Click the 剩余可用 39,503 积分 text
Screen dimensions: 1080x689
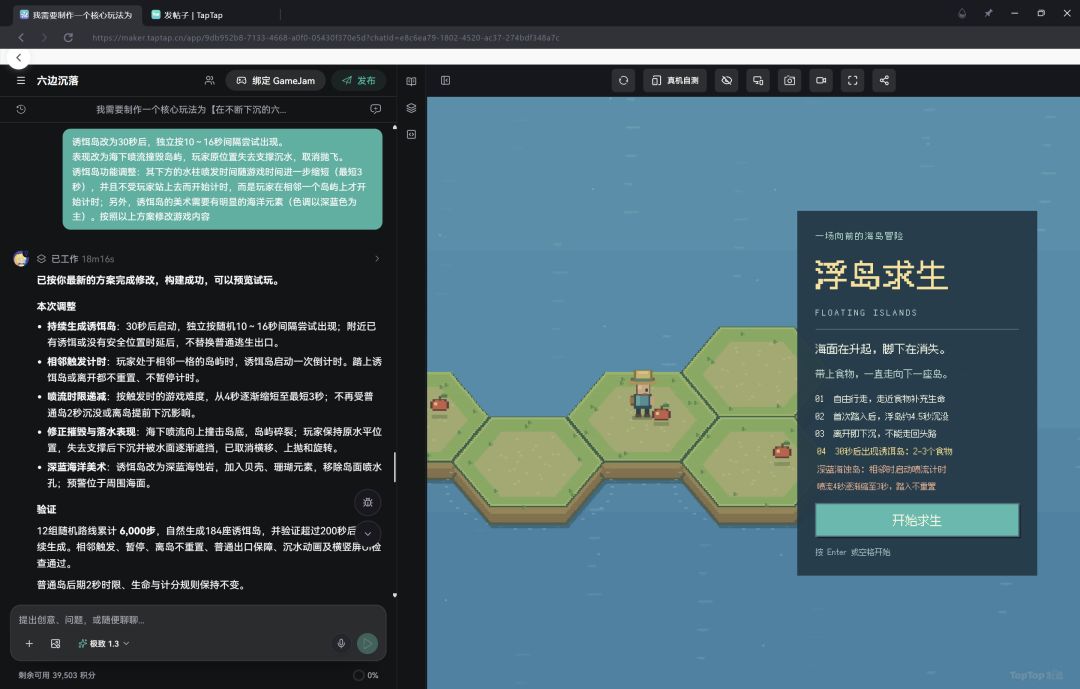pos(57,675)
